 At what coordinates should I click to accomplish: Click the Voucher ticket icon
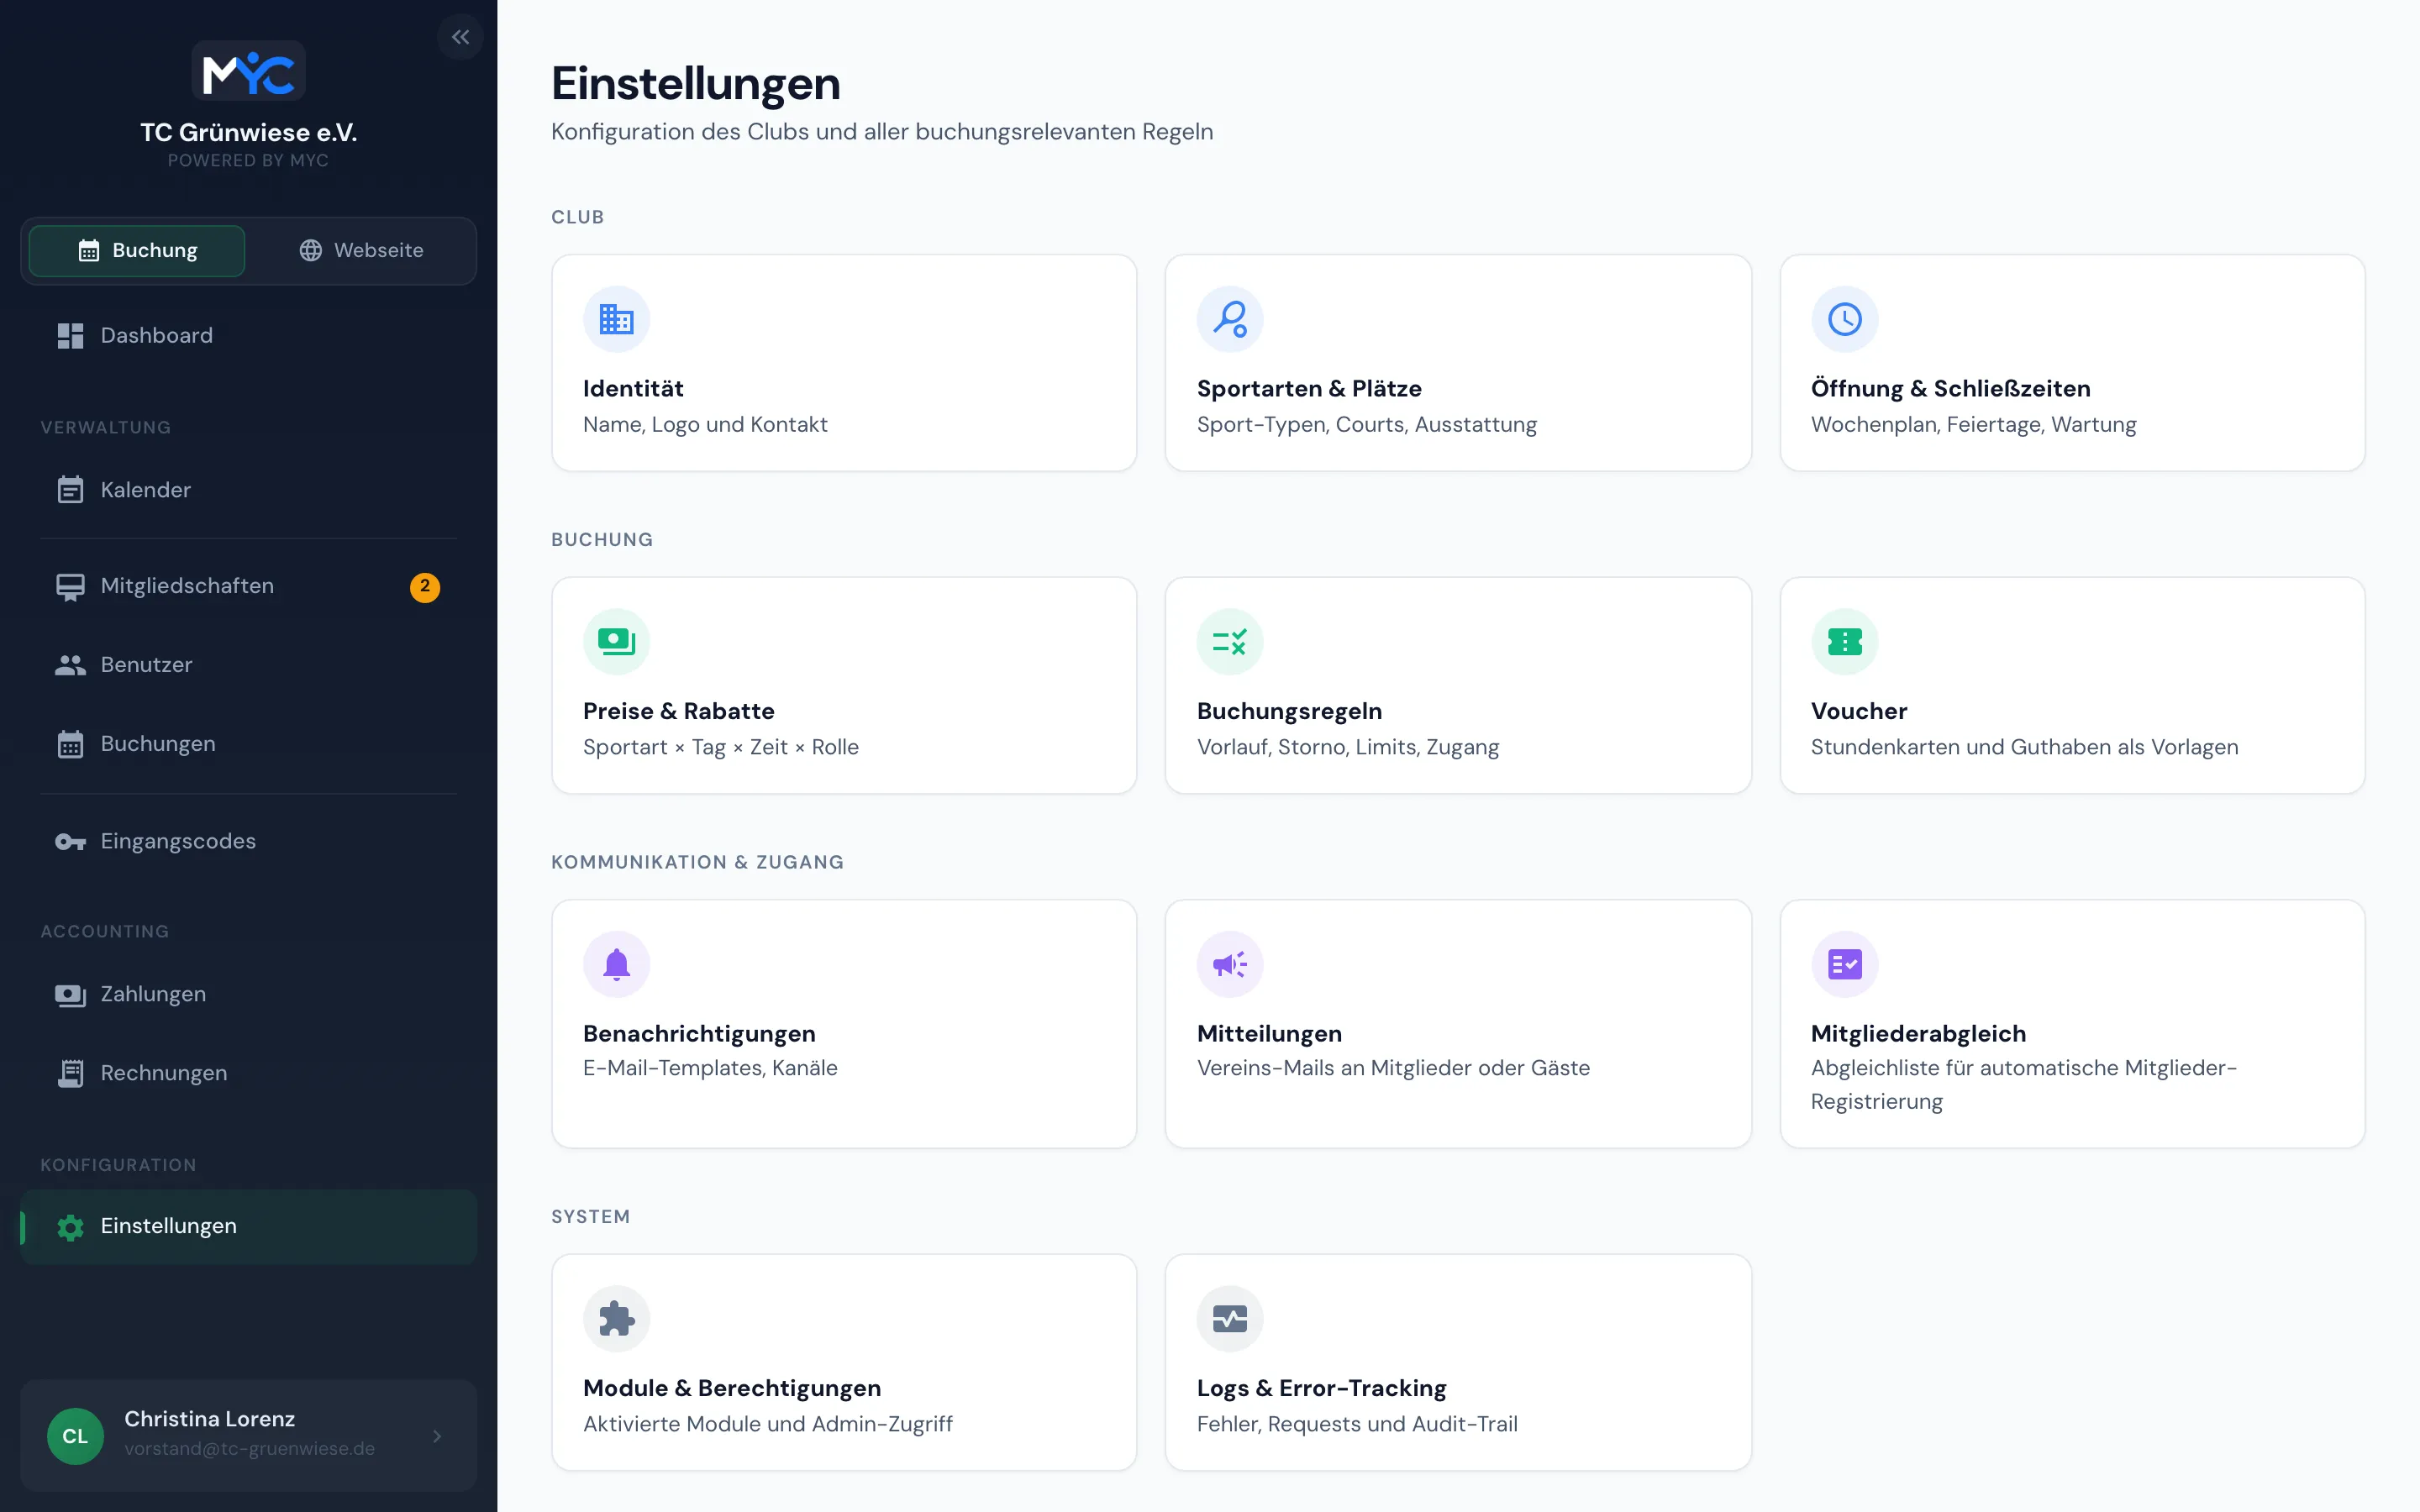click(x=1844, y=642)
